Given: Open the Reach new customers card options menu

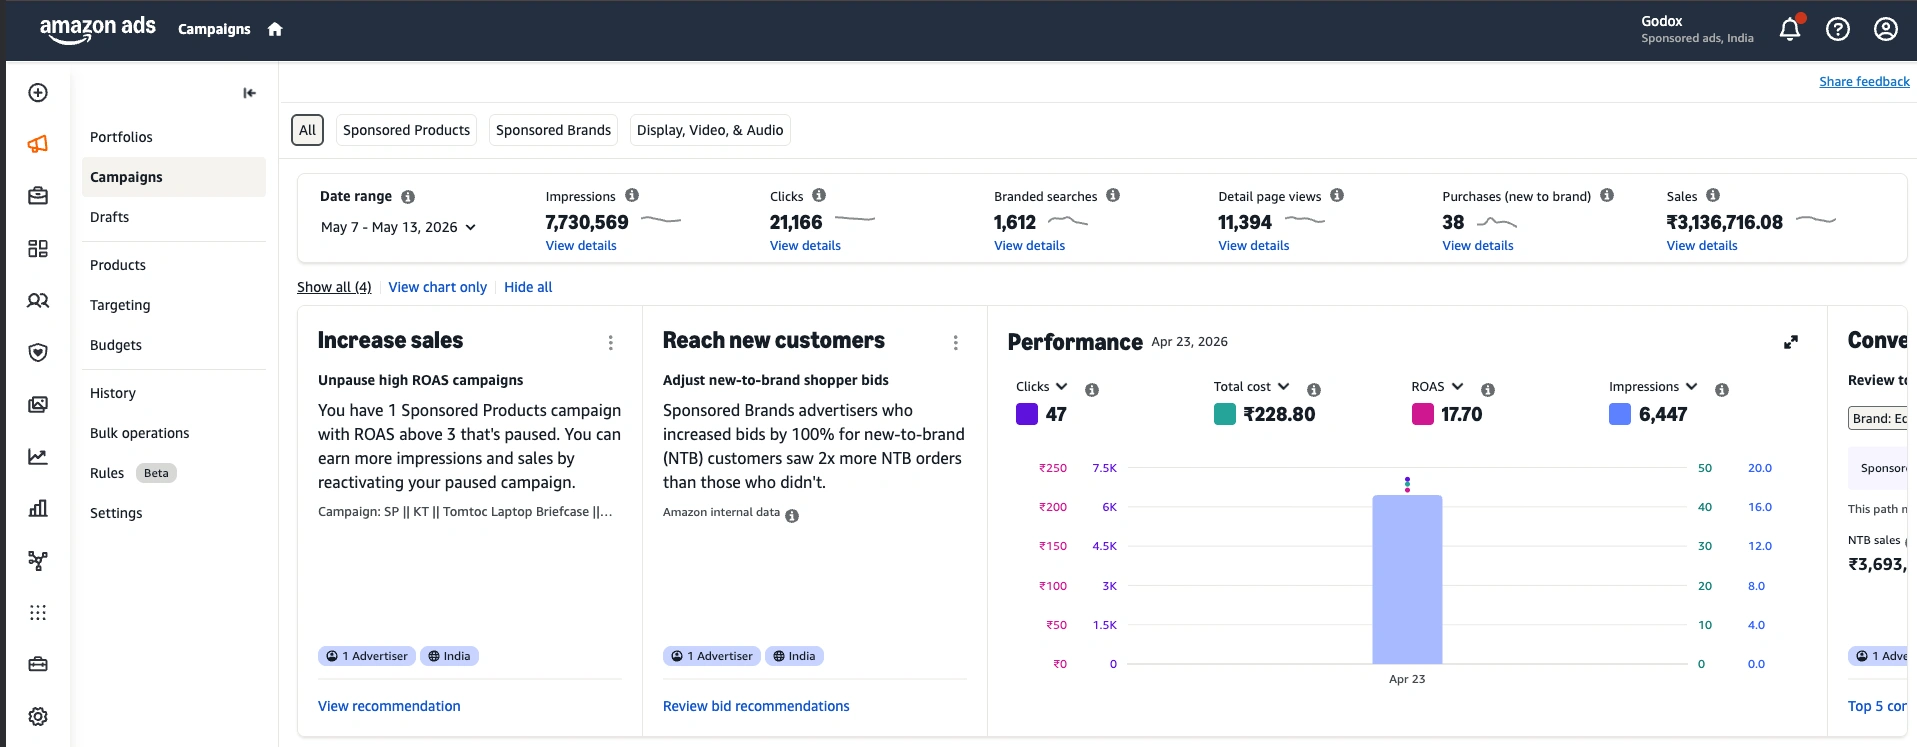Looking at the screenshot, I should point(956,343).
